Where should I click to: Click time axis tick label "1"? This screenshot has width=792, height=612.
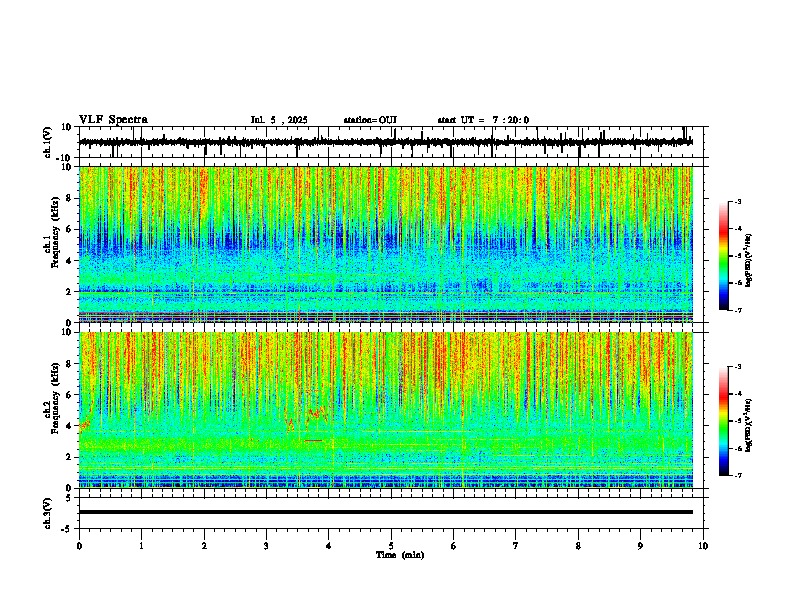coord(141,546)
